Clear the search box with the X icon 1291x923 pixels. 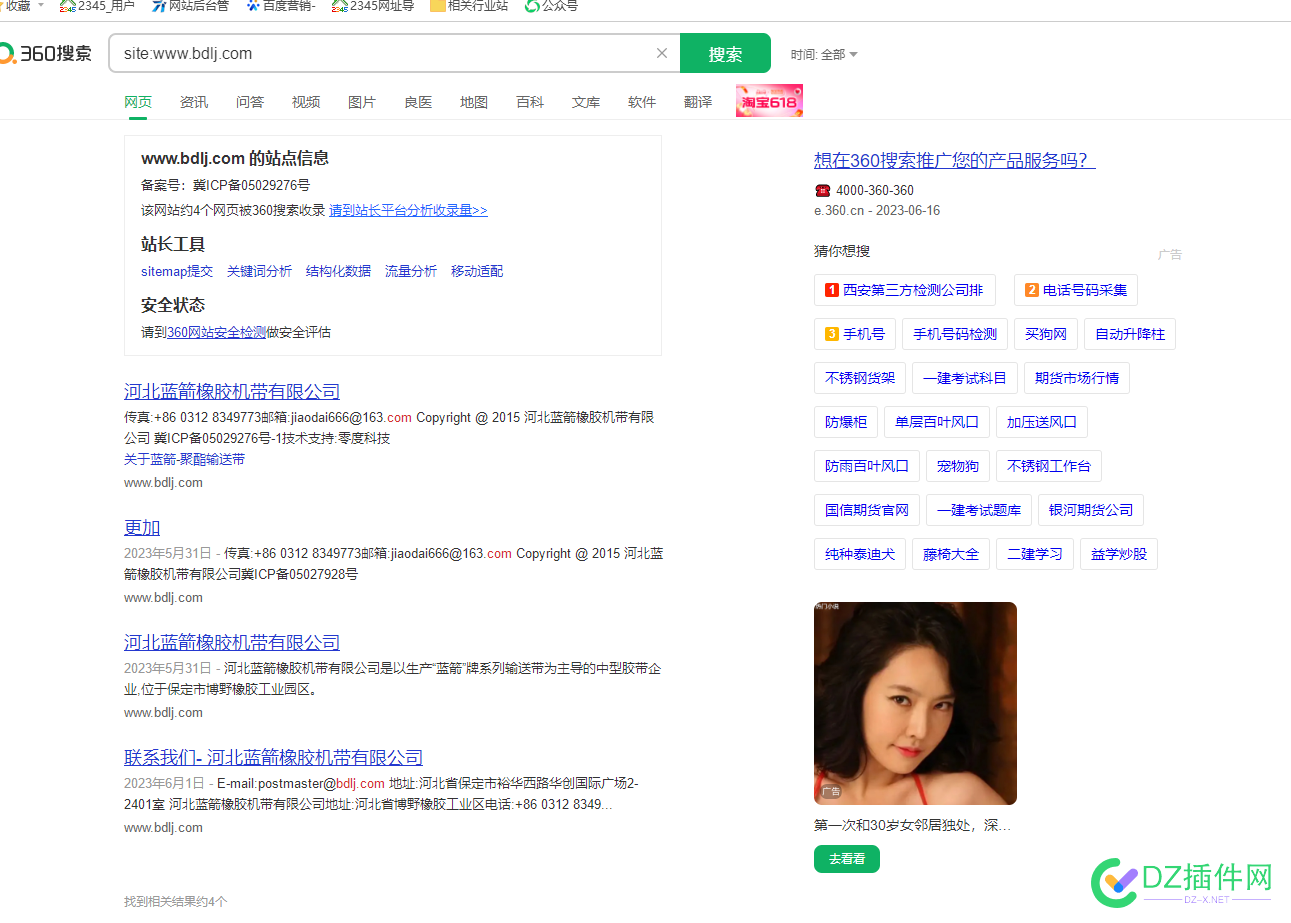tap(662, 53)
